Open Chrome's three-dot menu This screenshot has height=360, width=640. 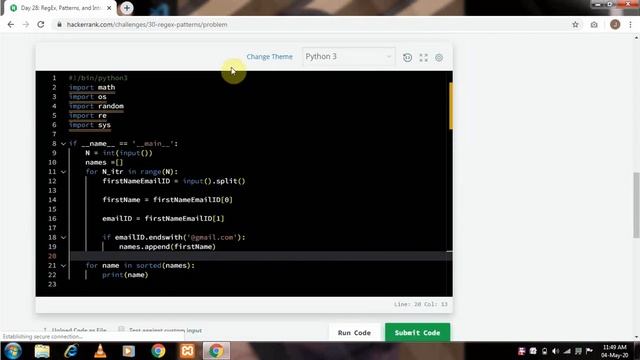click(x=630, y=24)
